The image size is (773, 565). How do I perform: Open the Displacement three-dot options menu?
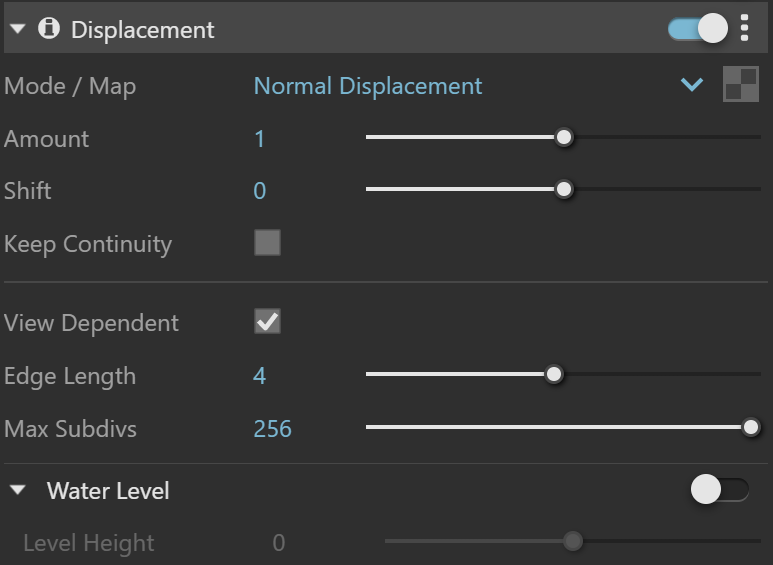tap(744, 28)
